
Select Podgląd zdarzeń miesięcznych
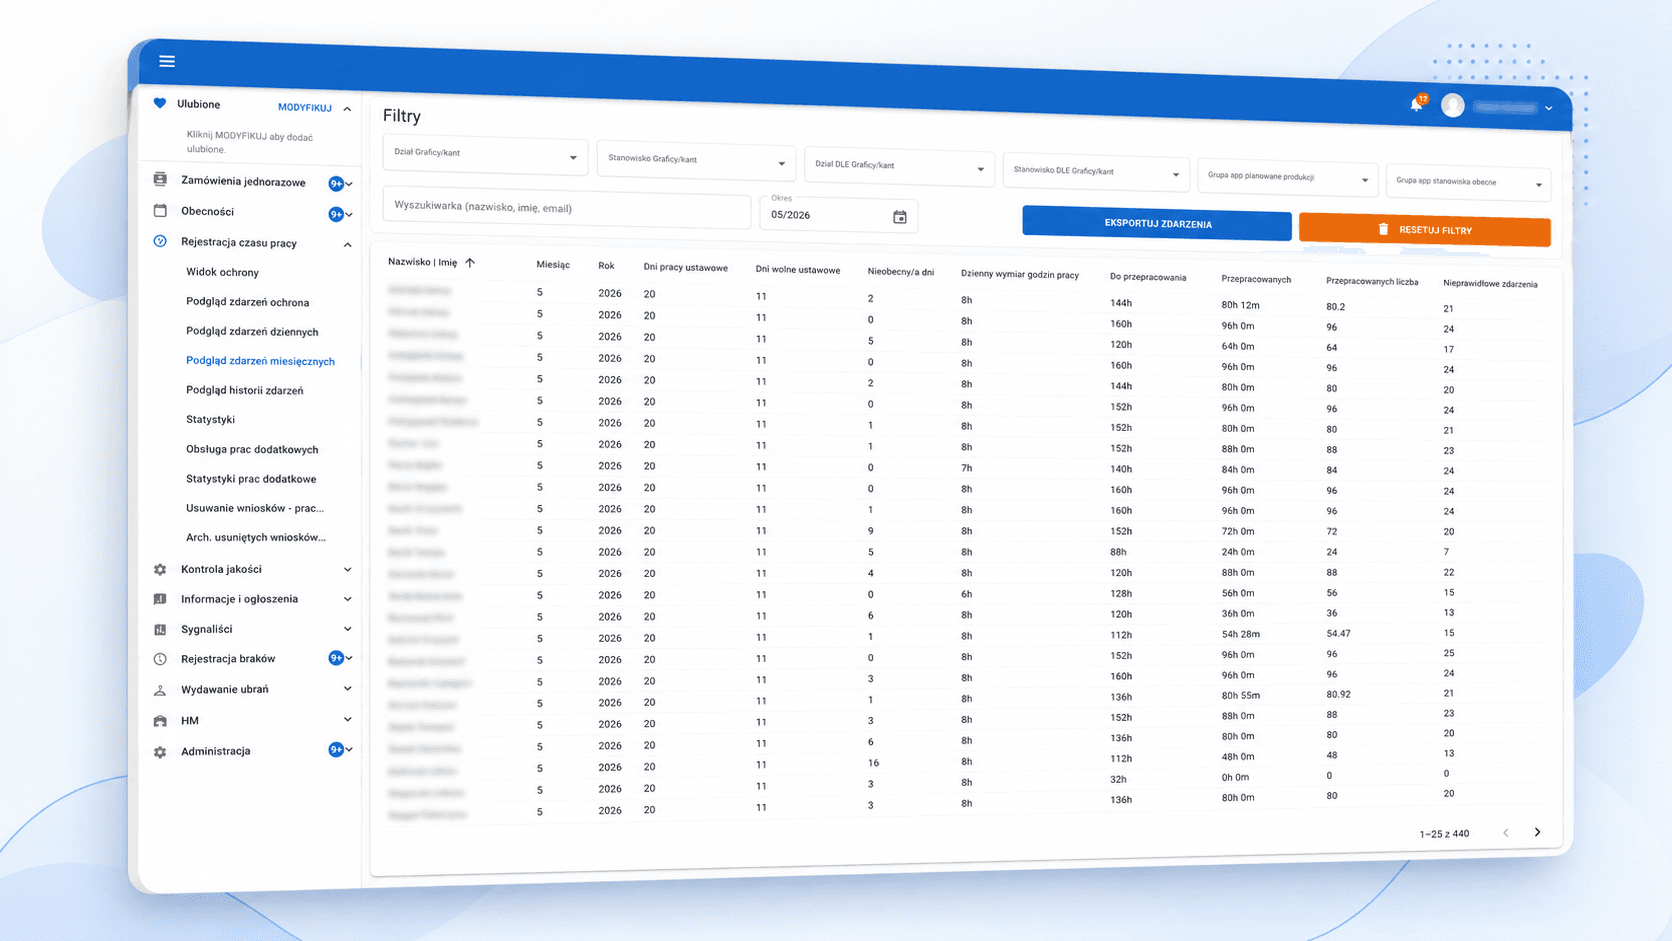coord(260,361)
